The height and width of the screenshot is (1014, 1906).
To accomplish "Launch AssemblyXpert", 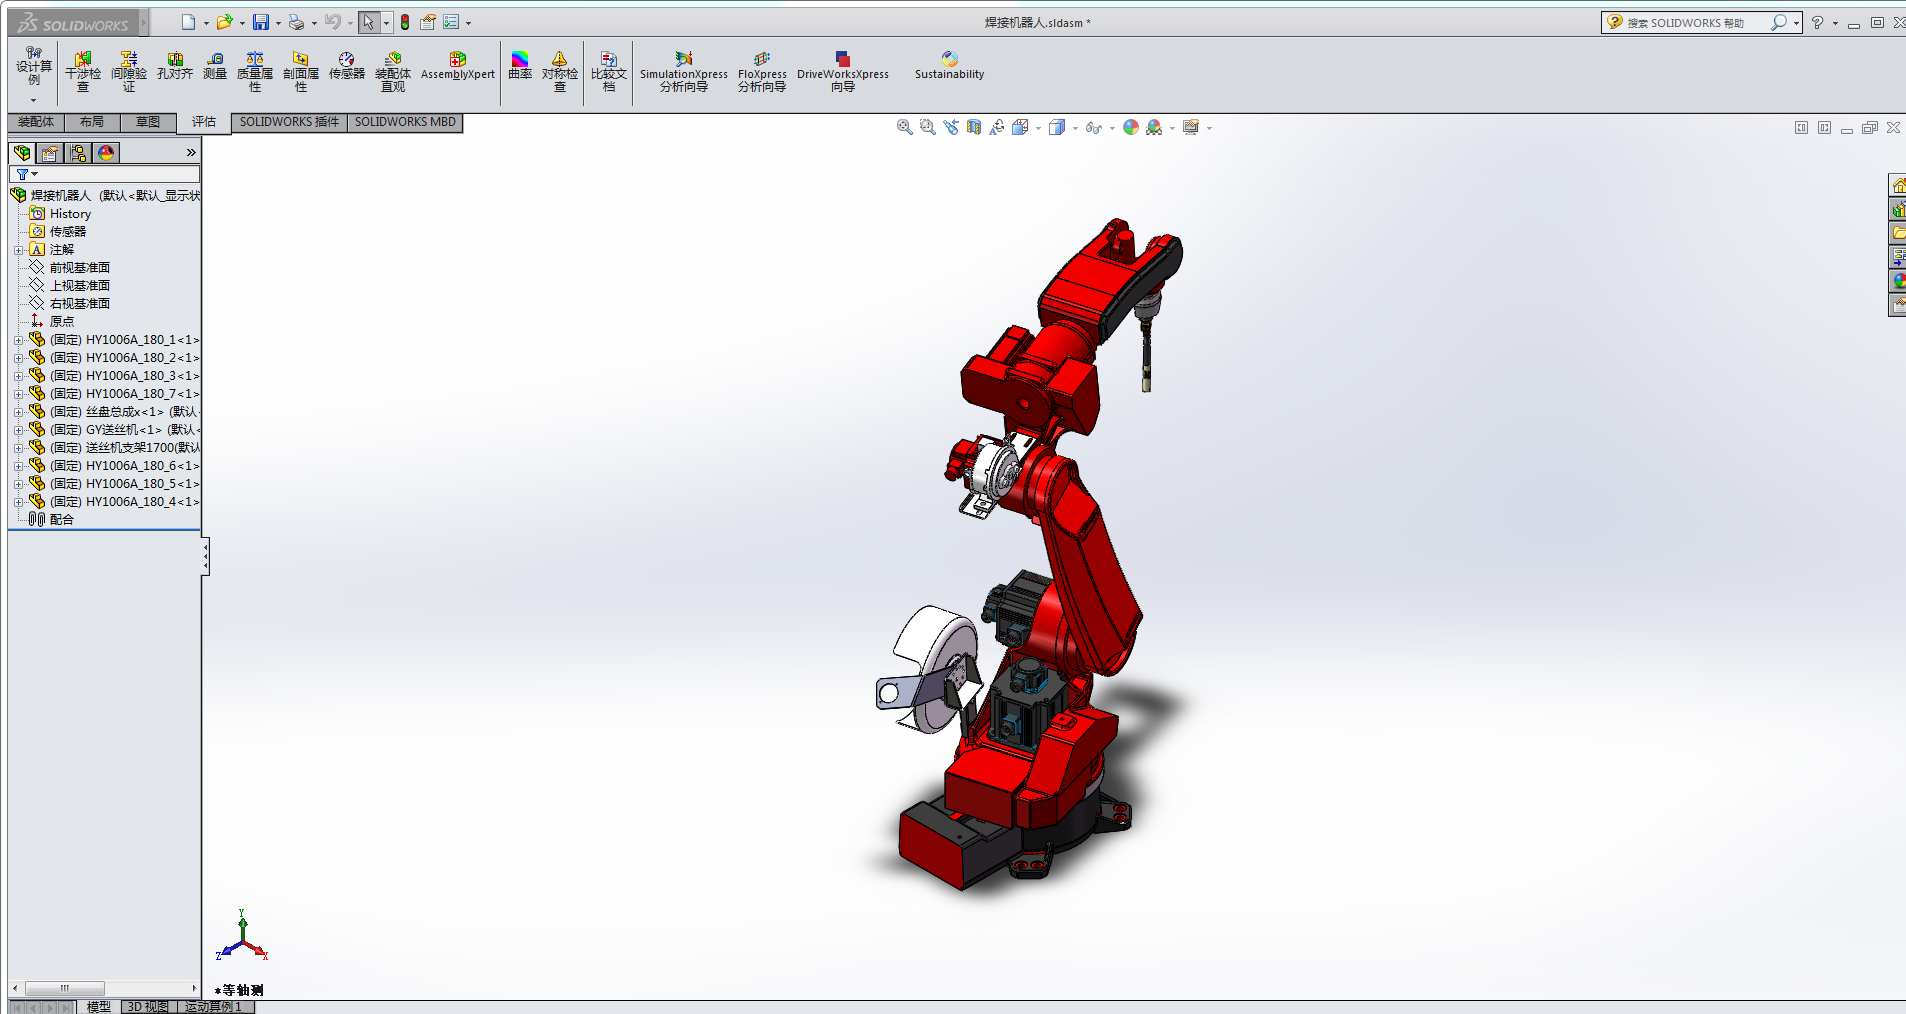I will click(458, 66).
